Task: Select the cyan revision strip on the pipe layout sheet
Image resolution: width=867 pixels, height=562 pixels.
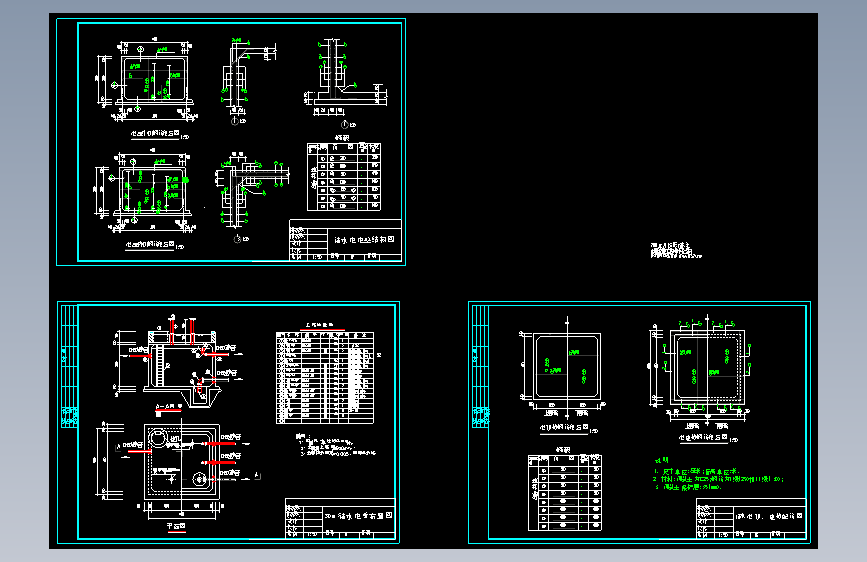Action: pyautogui.click(x=69, y=366)
